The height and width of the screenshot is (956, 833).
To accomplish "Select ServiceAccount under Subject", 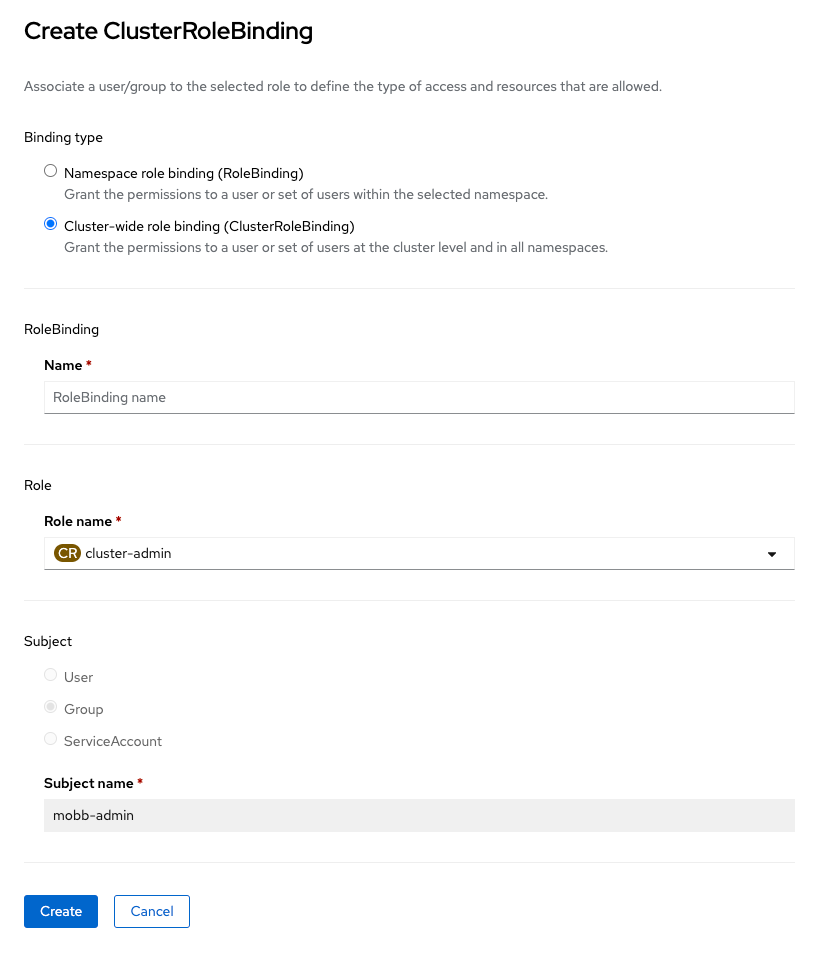I will [x=50, y=738].
